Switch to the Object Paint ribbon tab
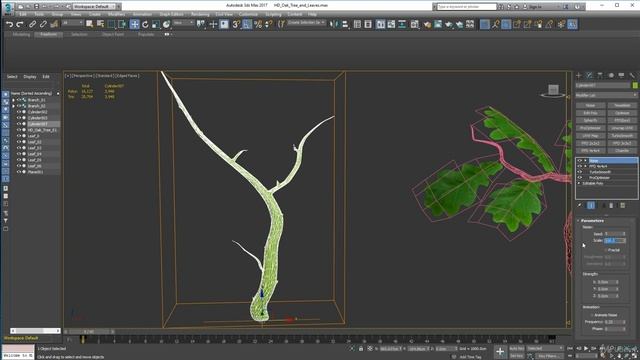This screenshot has width=640, height=360. pyautogui.click(x=113, y=35)
